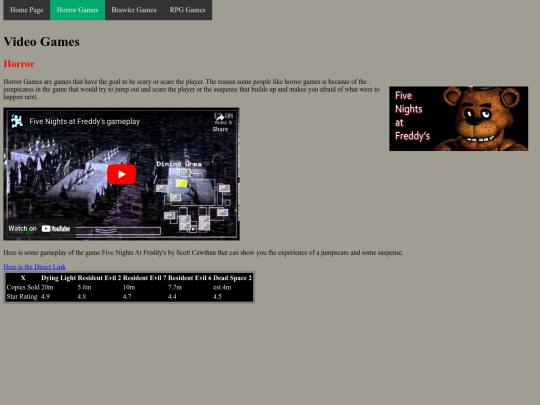The height and width of the screenshot is (405, 540).
Task: Click the '4.4' star rating cell
Action: click(172, 297)
